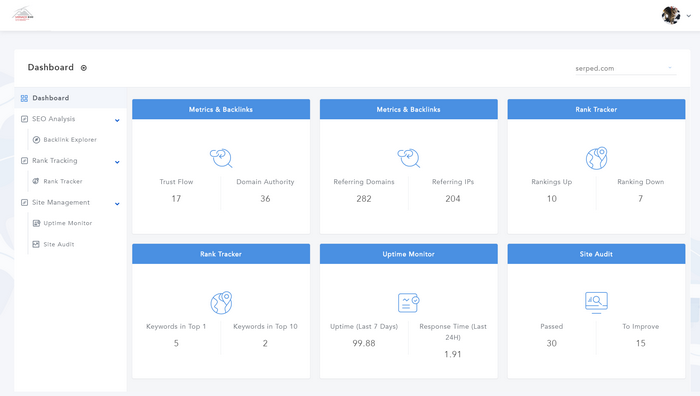The width and height of the screenshot is (700, 396).
Task: Click the Uptime Monitor card header
Action: pyautogui.click(x=408, y=254)
